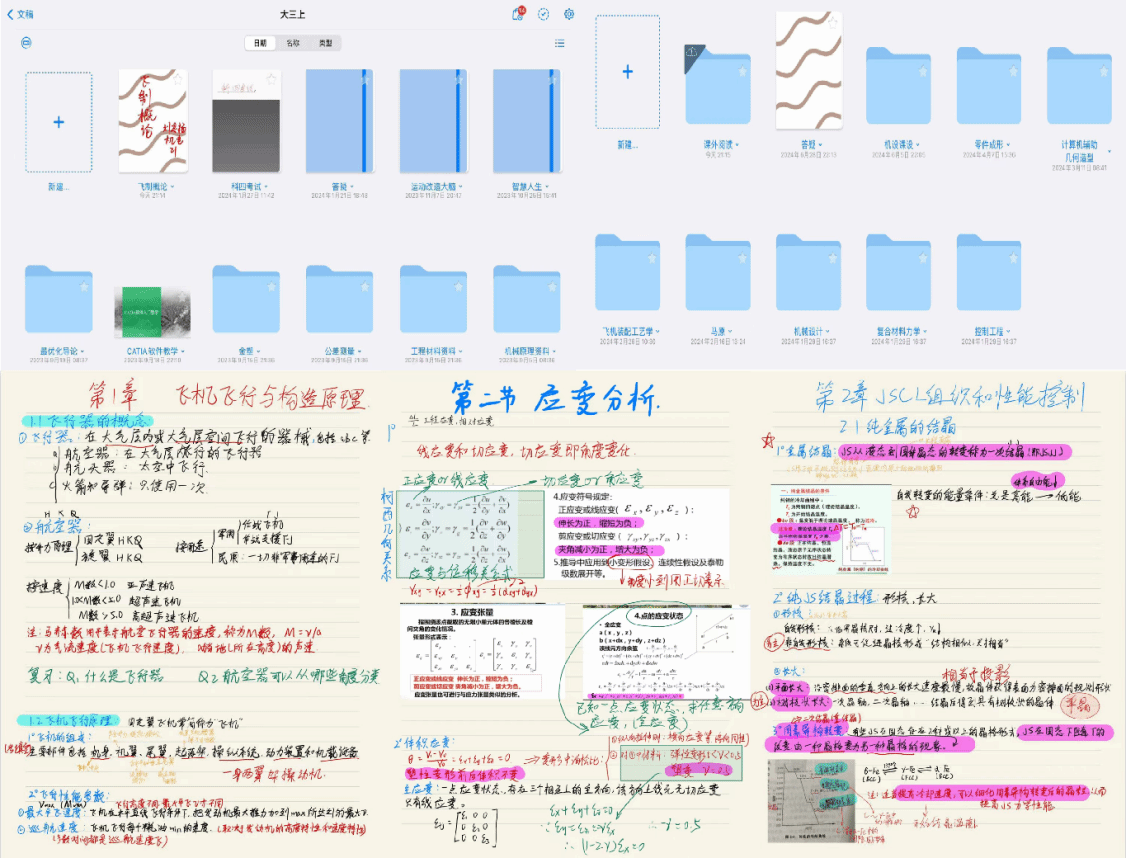Image resolution: width=1126 pixels, height=858 pixels.
Task: Open the notifications icon with red 14 badge
Action: click(x=518, y=14)
